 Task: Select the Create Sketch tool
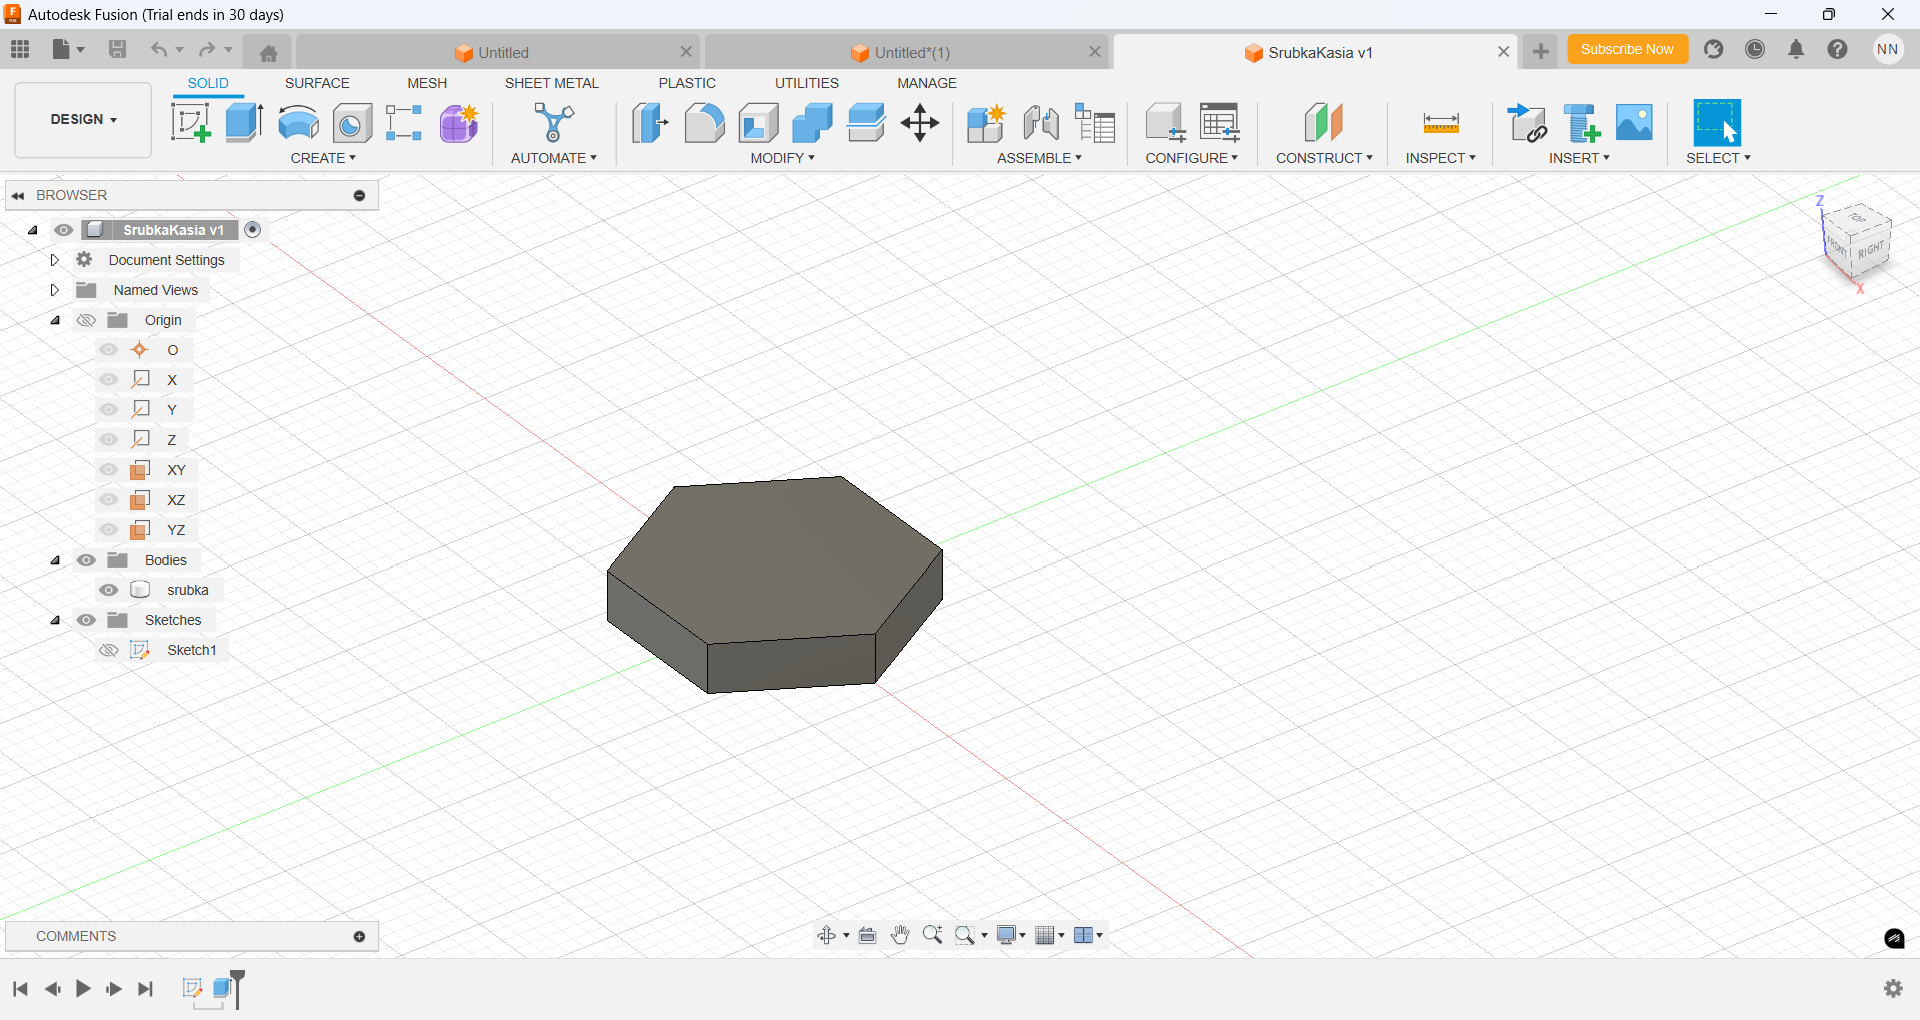pyautogui.click(x=190, y=123)
